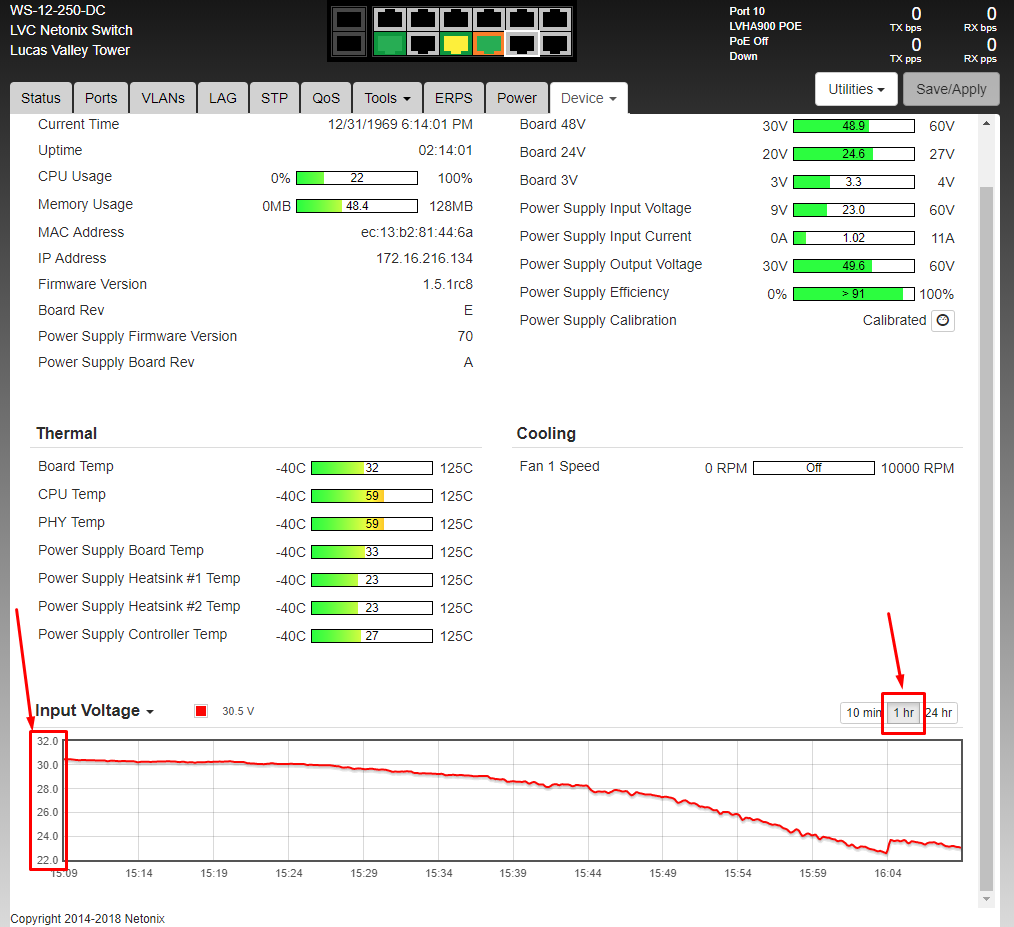Click the lower SFP port icon
The height and width of the screenshot is (927, 1014).
tap(348, 44)
